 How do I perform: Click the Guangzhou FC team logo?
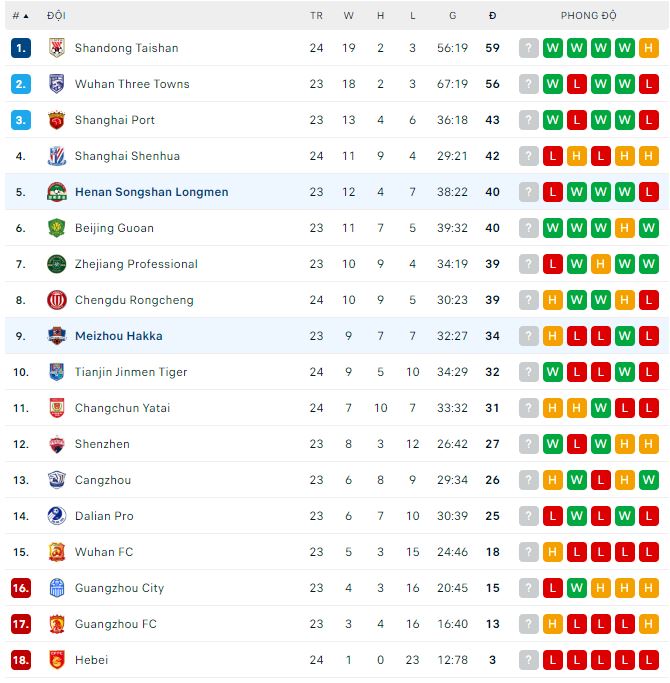[x=57, y=624]
